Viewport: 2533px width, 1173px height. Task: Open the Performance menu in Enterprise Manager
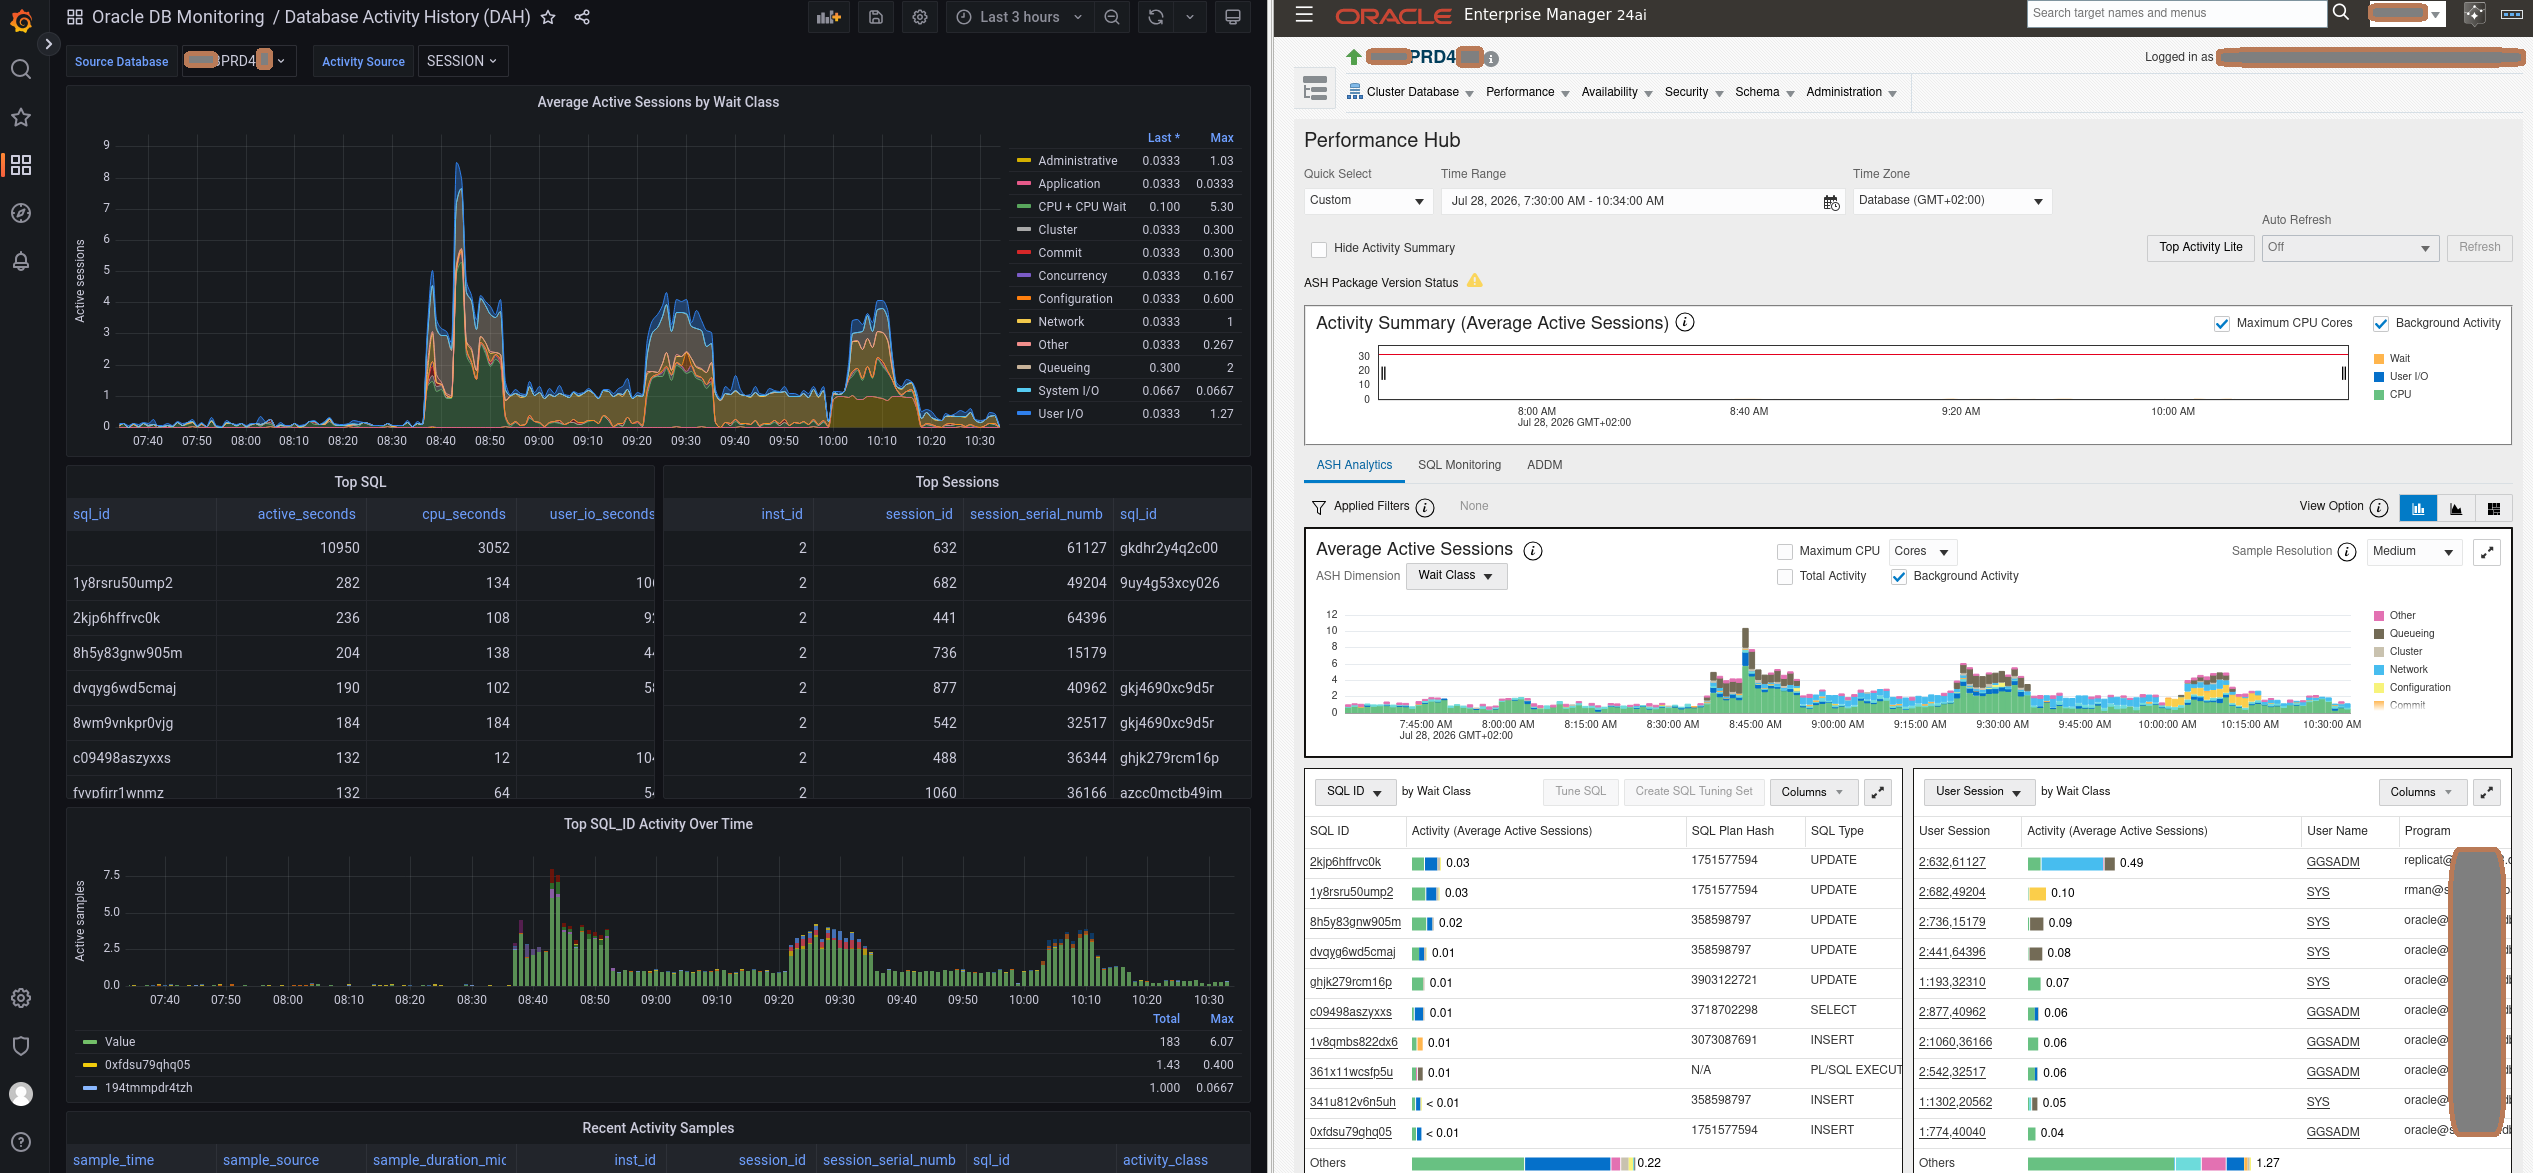1527,92
